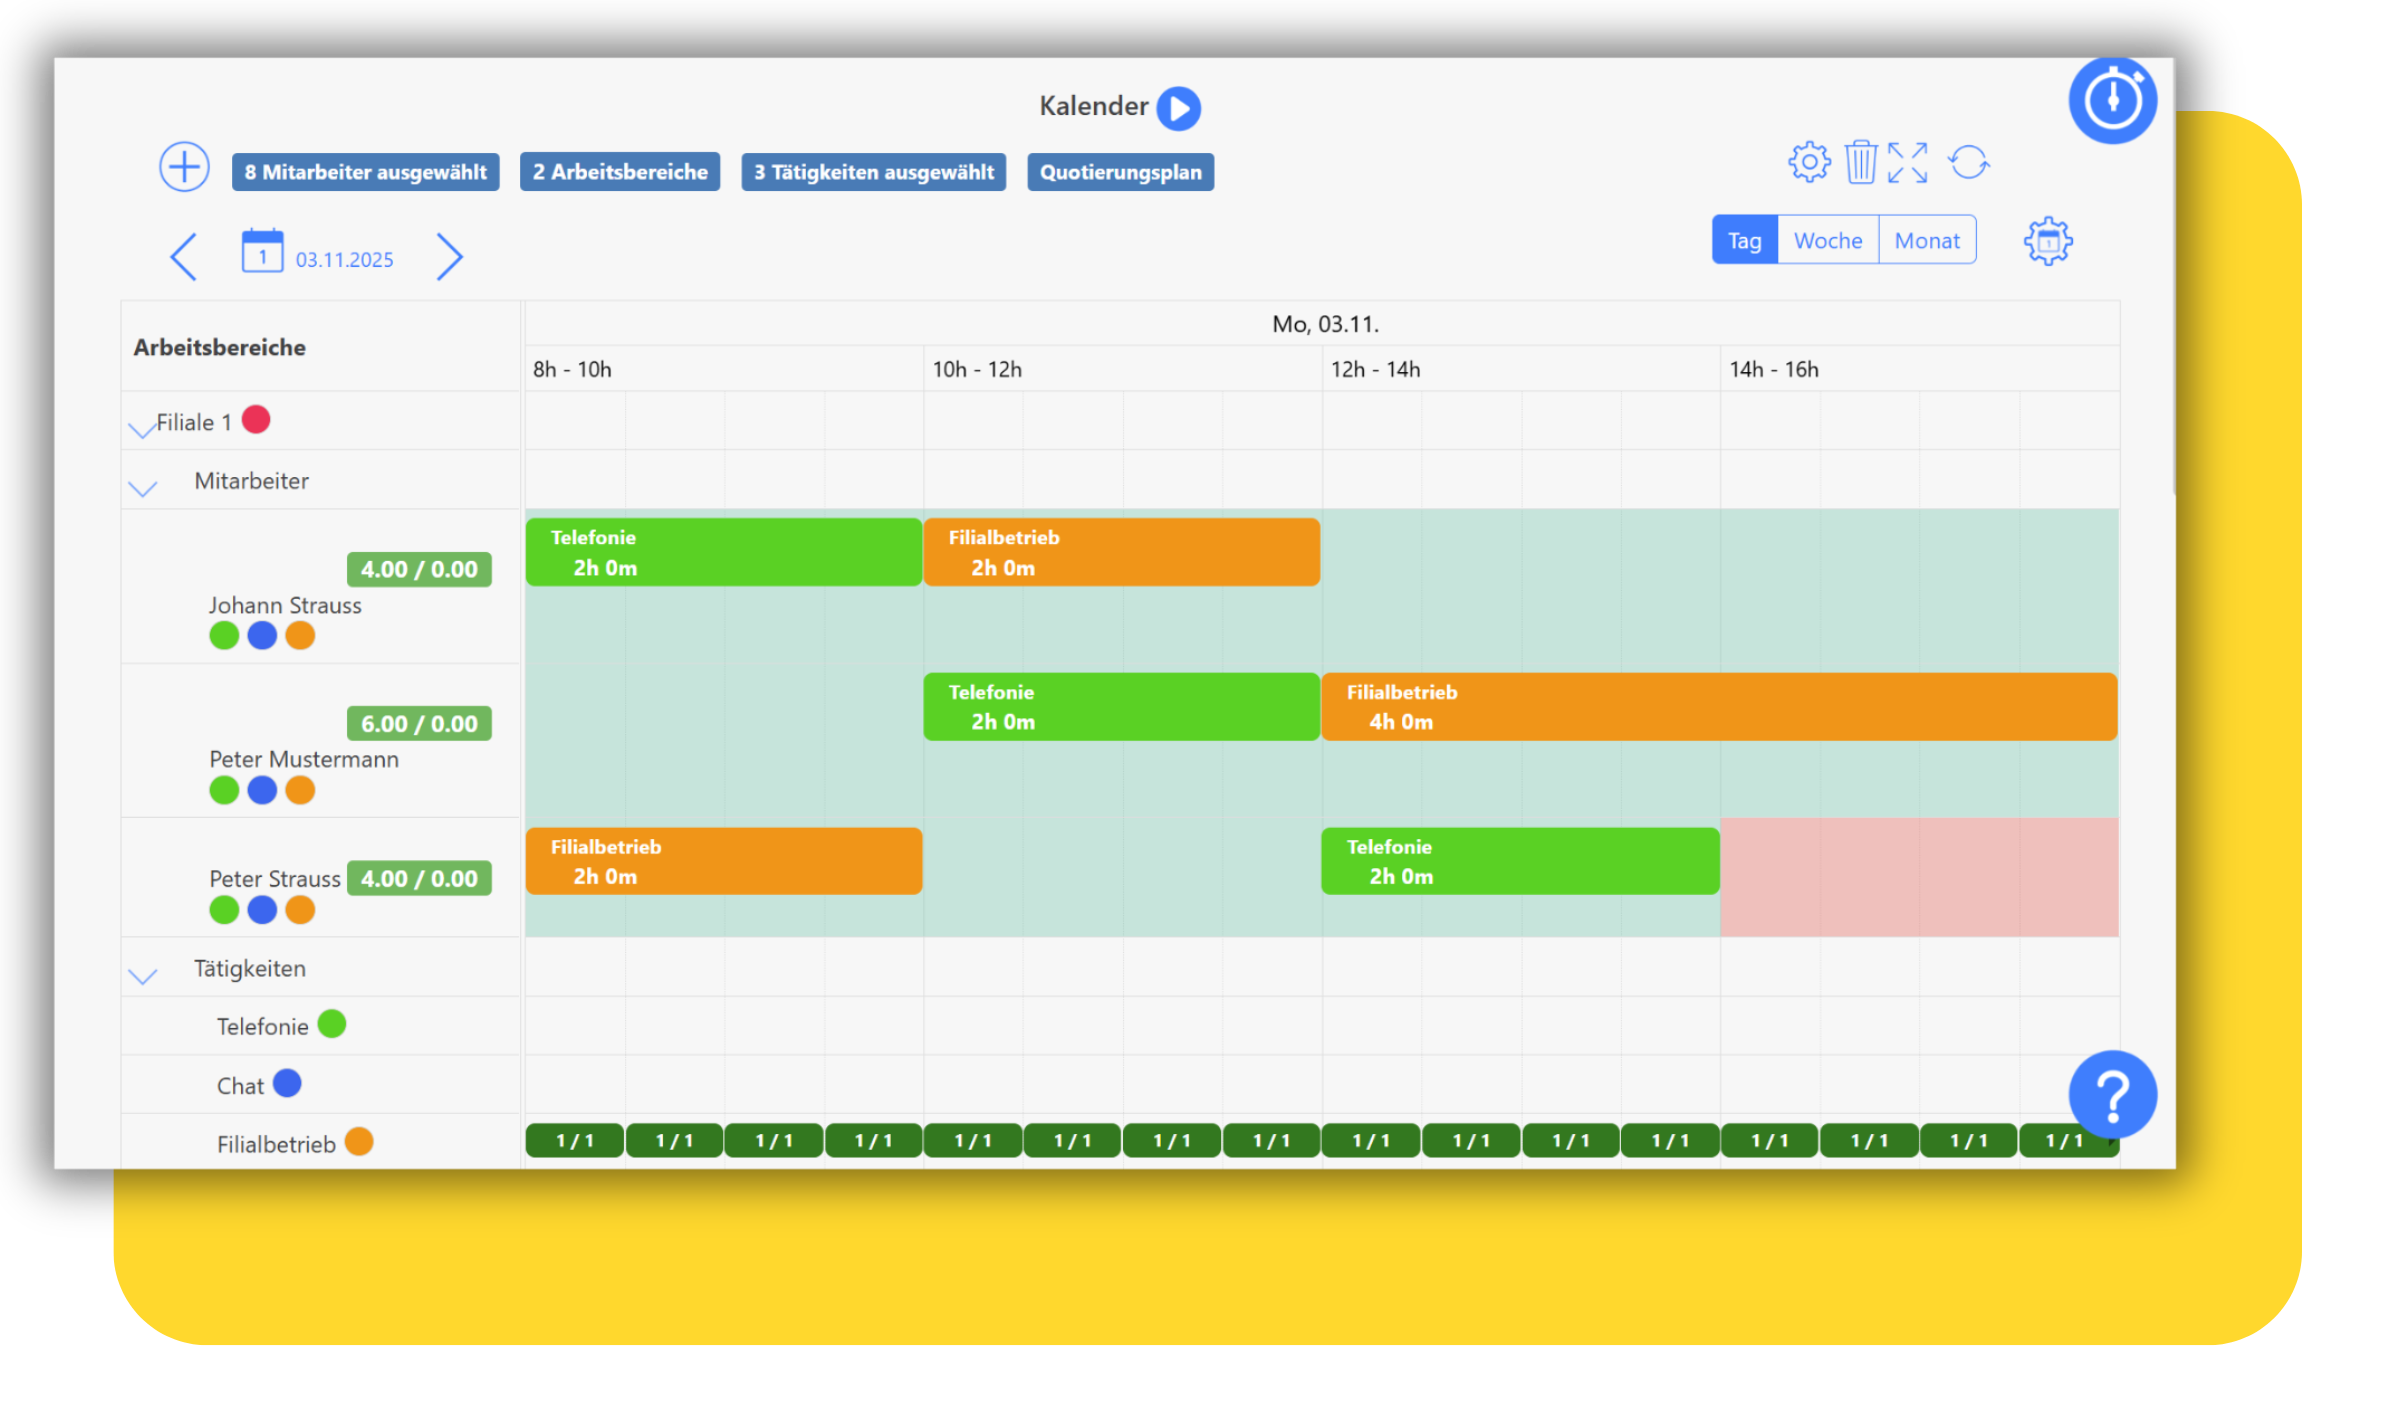Collapse the Filiale 1 group
The width and height of the screenshot is (2400, 1407).
(141, 428)
